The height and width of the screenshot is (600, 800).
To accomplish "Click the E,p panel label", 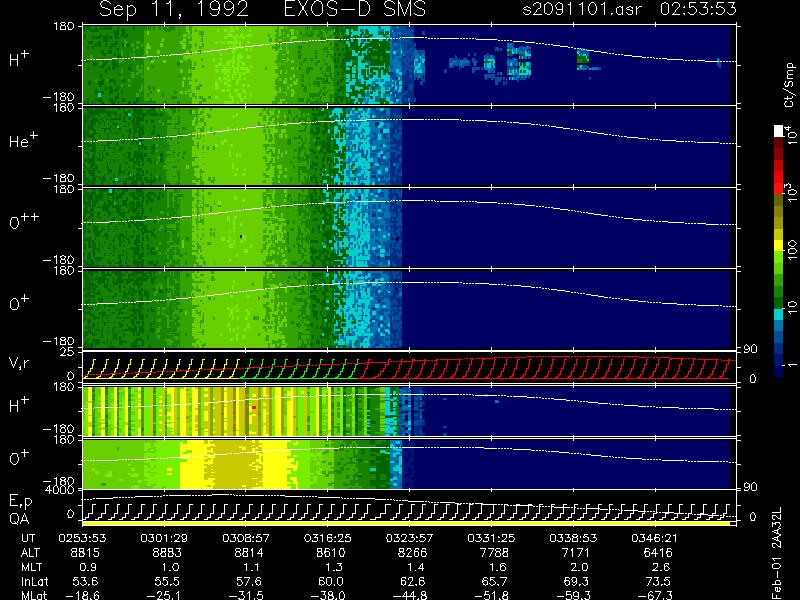I will [20, 502].
